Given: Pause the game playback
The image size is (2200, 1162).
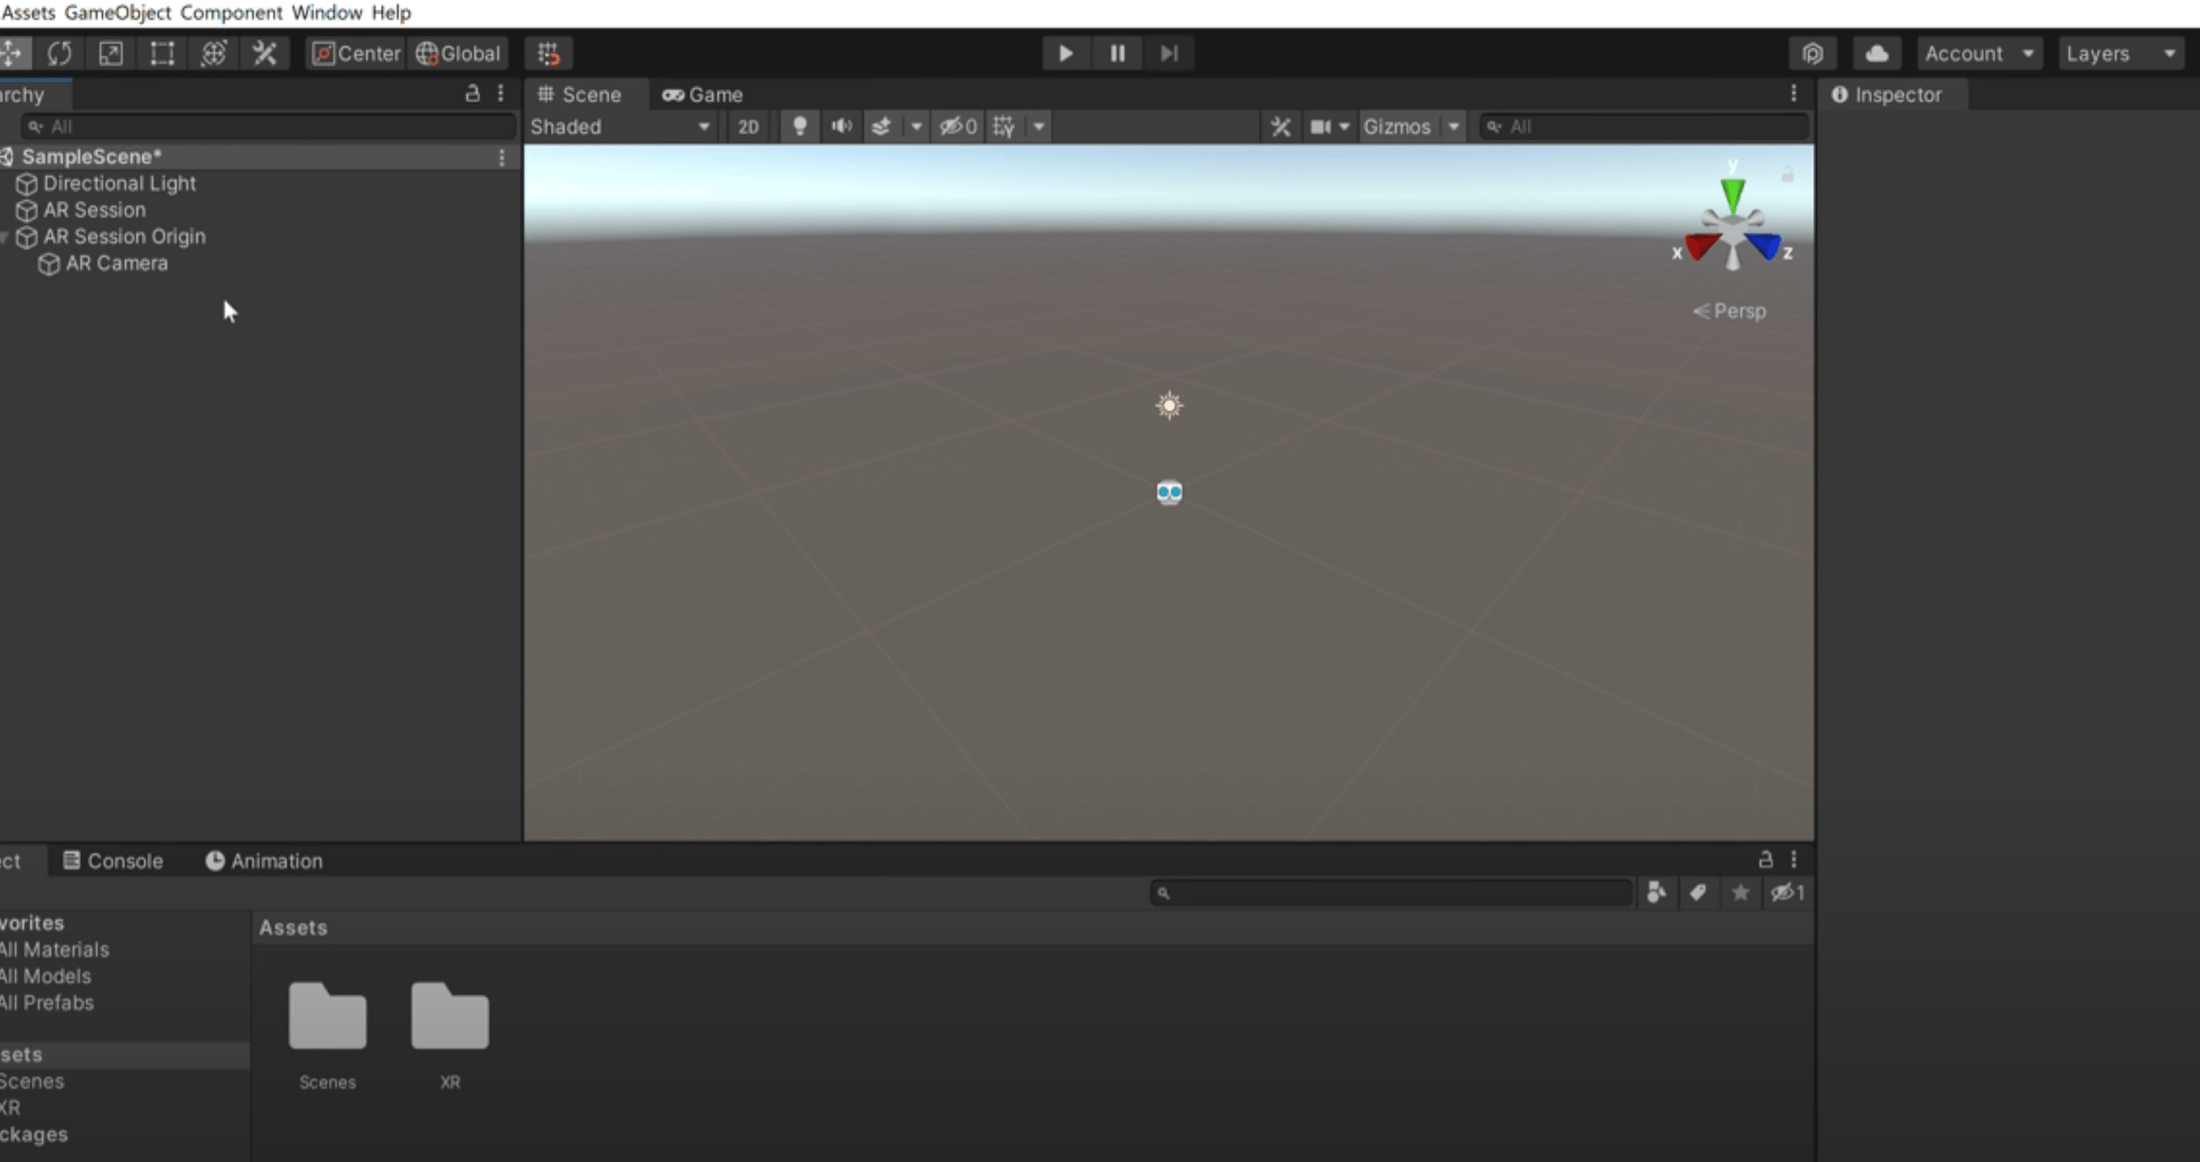Looking at the screenshot, I should click(1118, 53).
